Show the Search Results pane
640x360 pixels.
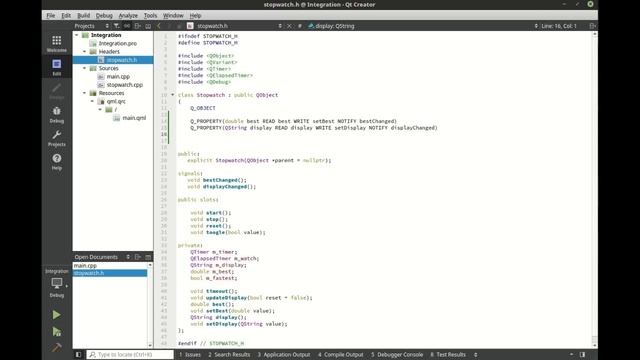229,355
